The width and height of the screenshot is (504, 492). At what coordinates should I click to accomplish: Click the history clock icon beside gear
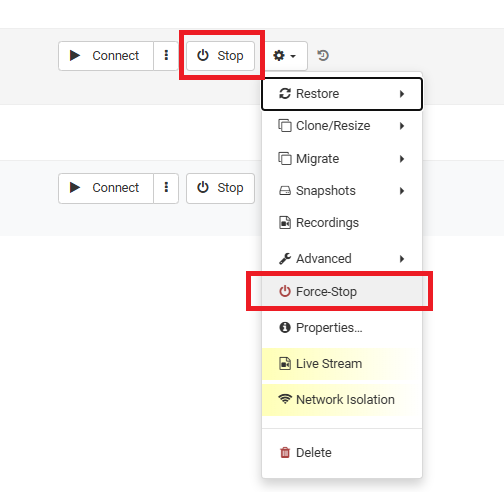point(323,55)
